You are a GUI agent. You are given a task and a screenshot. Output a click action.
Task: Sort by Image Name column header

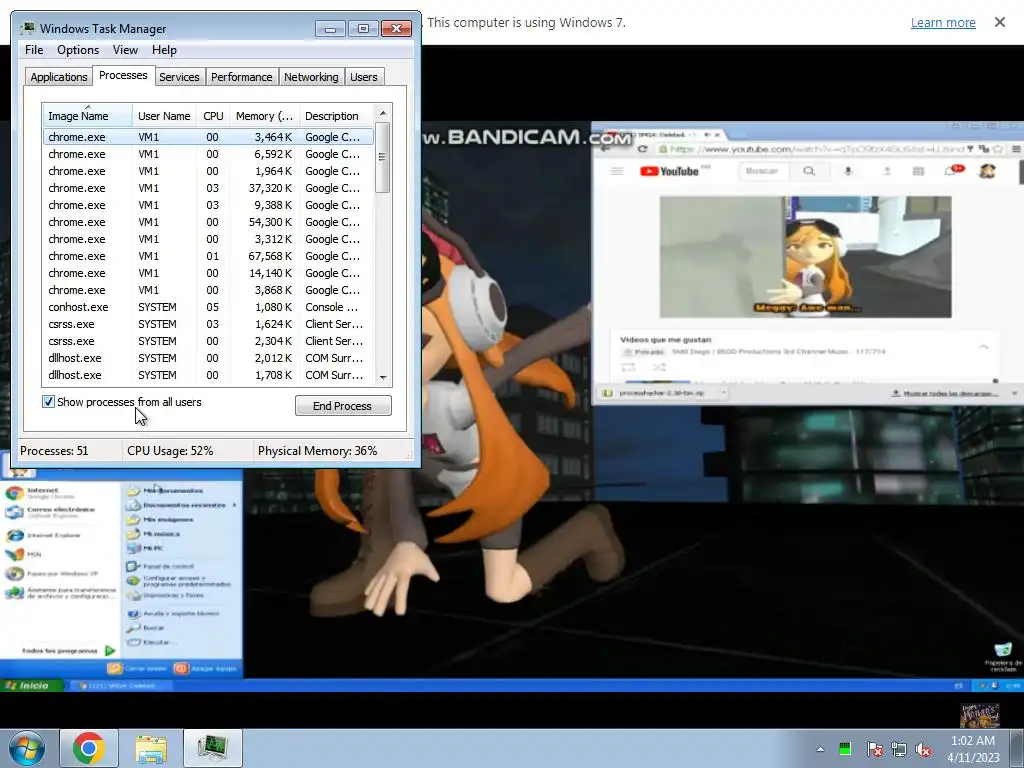(x=88, y=116)
